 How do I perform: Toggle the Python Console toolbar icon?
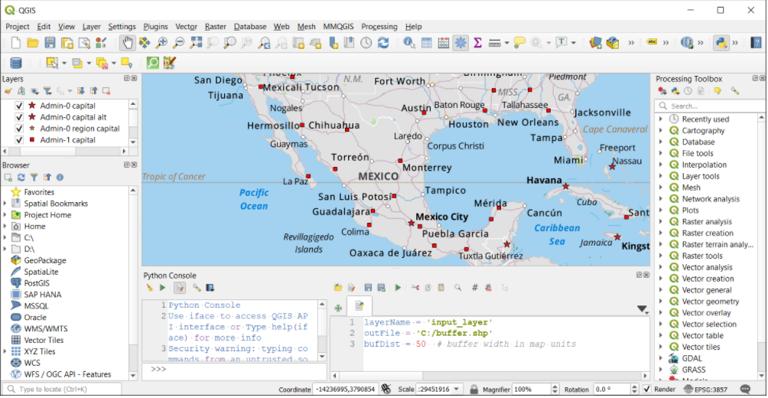720,43
